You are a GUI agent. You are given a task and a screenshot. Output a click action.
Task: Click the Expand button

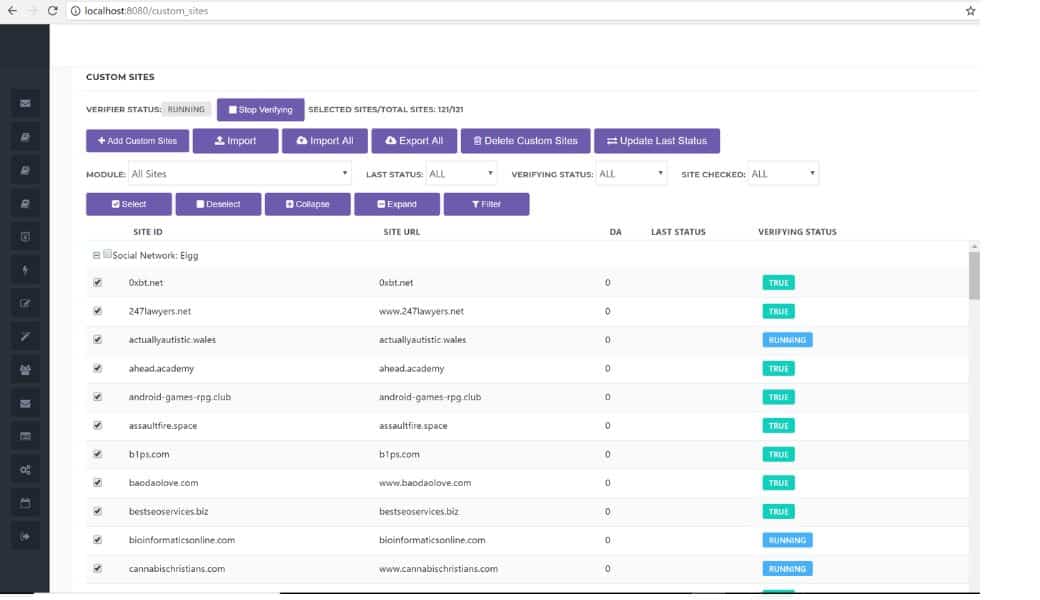pos(397,204)
